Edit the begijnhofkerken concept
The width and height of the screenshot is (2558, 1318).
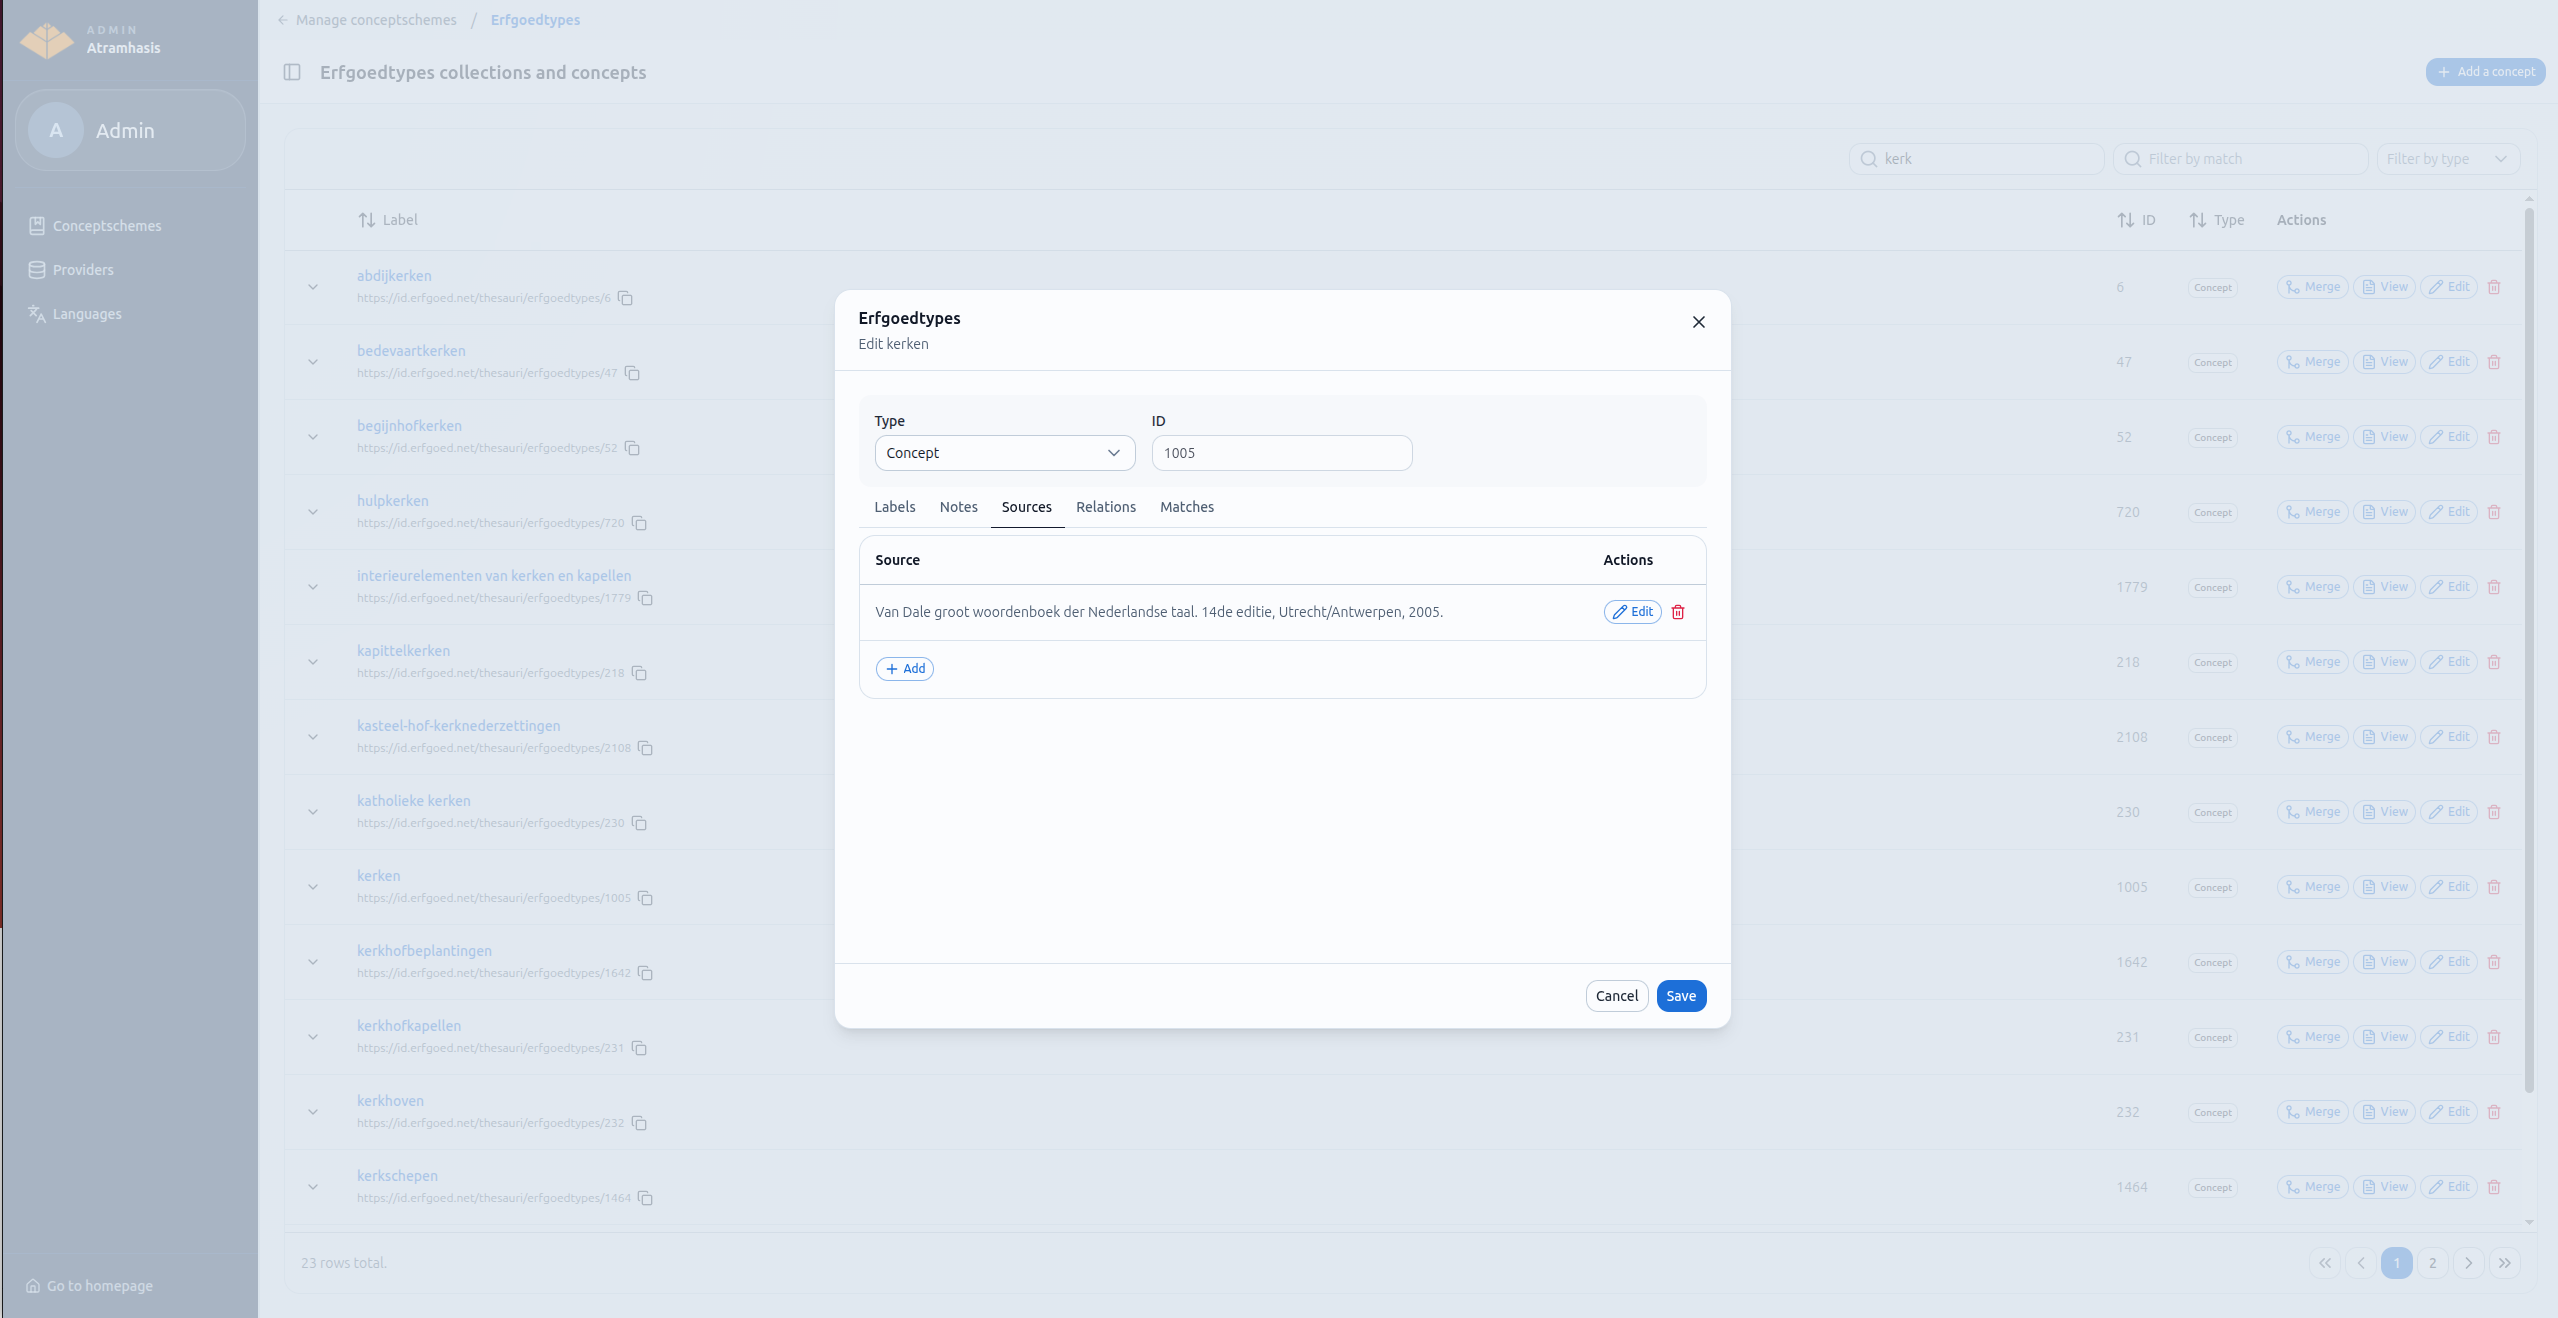click(2448, 437)
